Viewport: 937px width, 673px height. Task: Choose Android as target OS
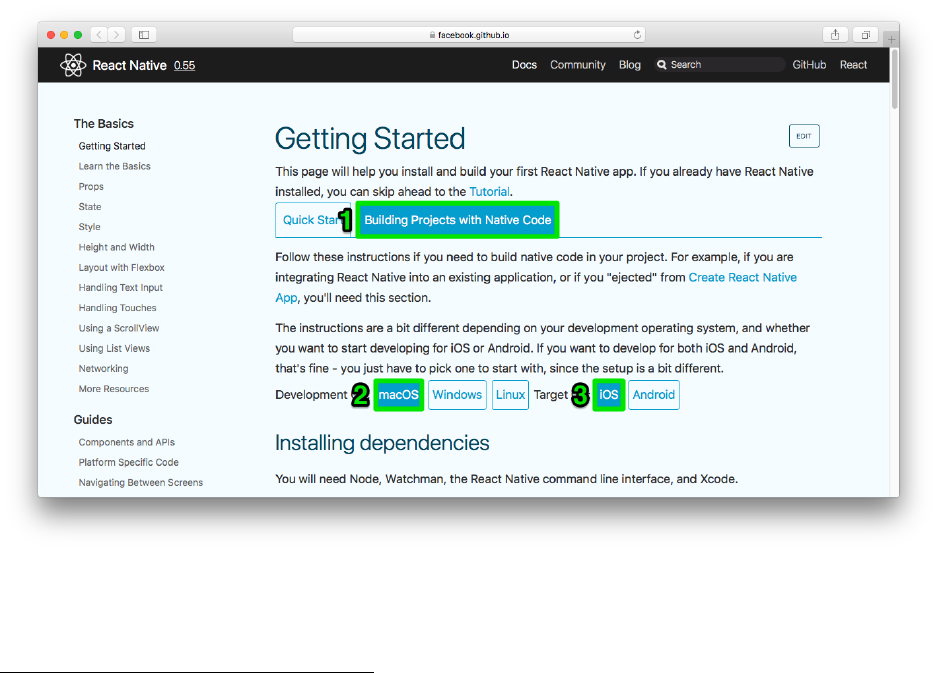(654, 394)
